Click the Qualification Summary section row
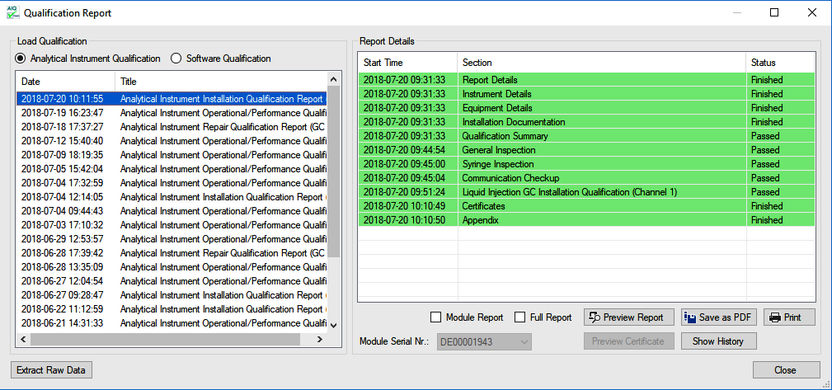 (x=587, y=136)
